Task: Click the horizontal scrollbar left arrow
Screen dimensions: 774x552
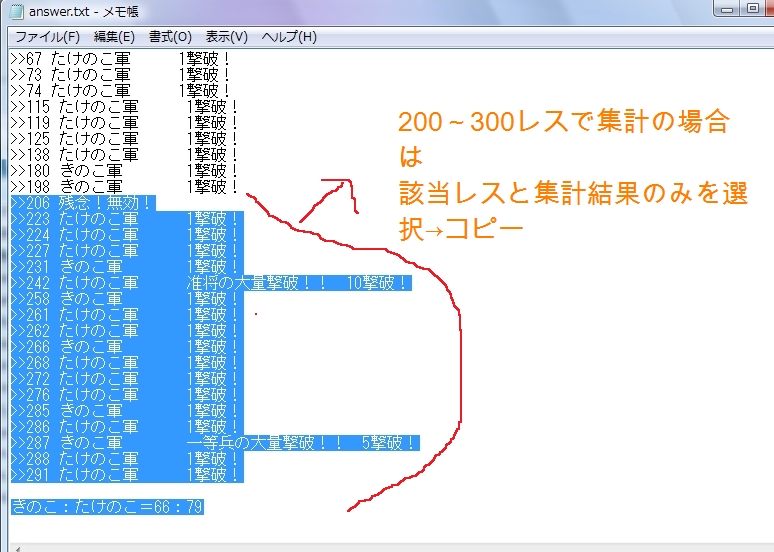Action: click(18, 548)
